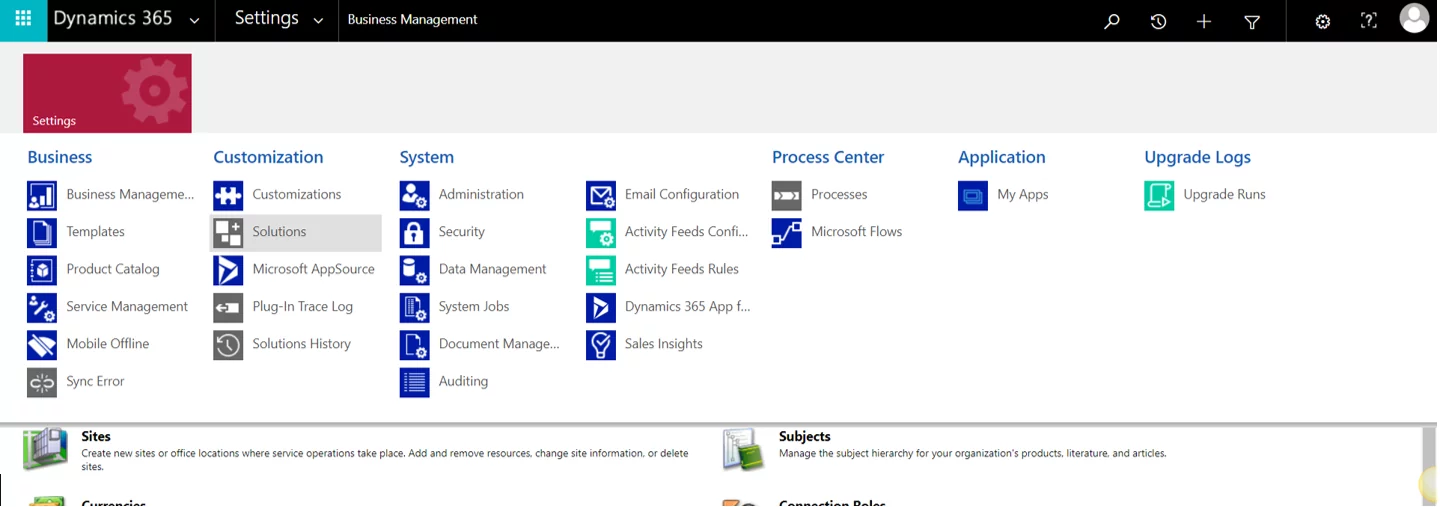Open the Customizations menu entry
The height and width of the screenshot is (507, 1440).
[296, 195]
